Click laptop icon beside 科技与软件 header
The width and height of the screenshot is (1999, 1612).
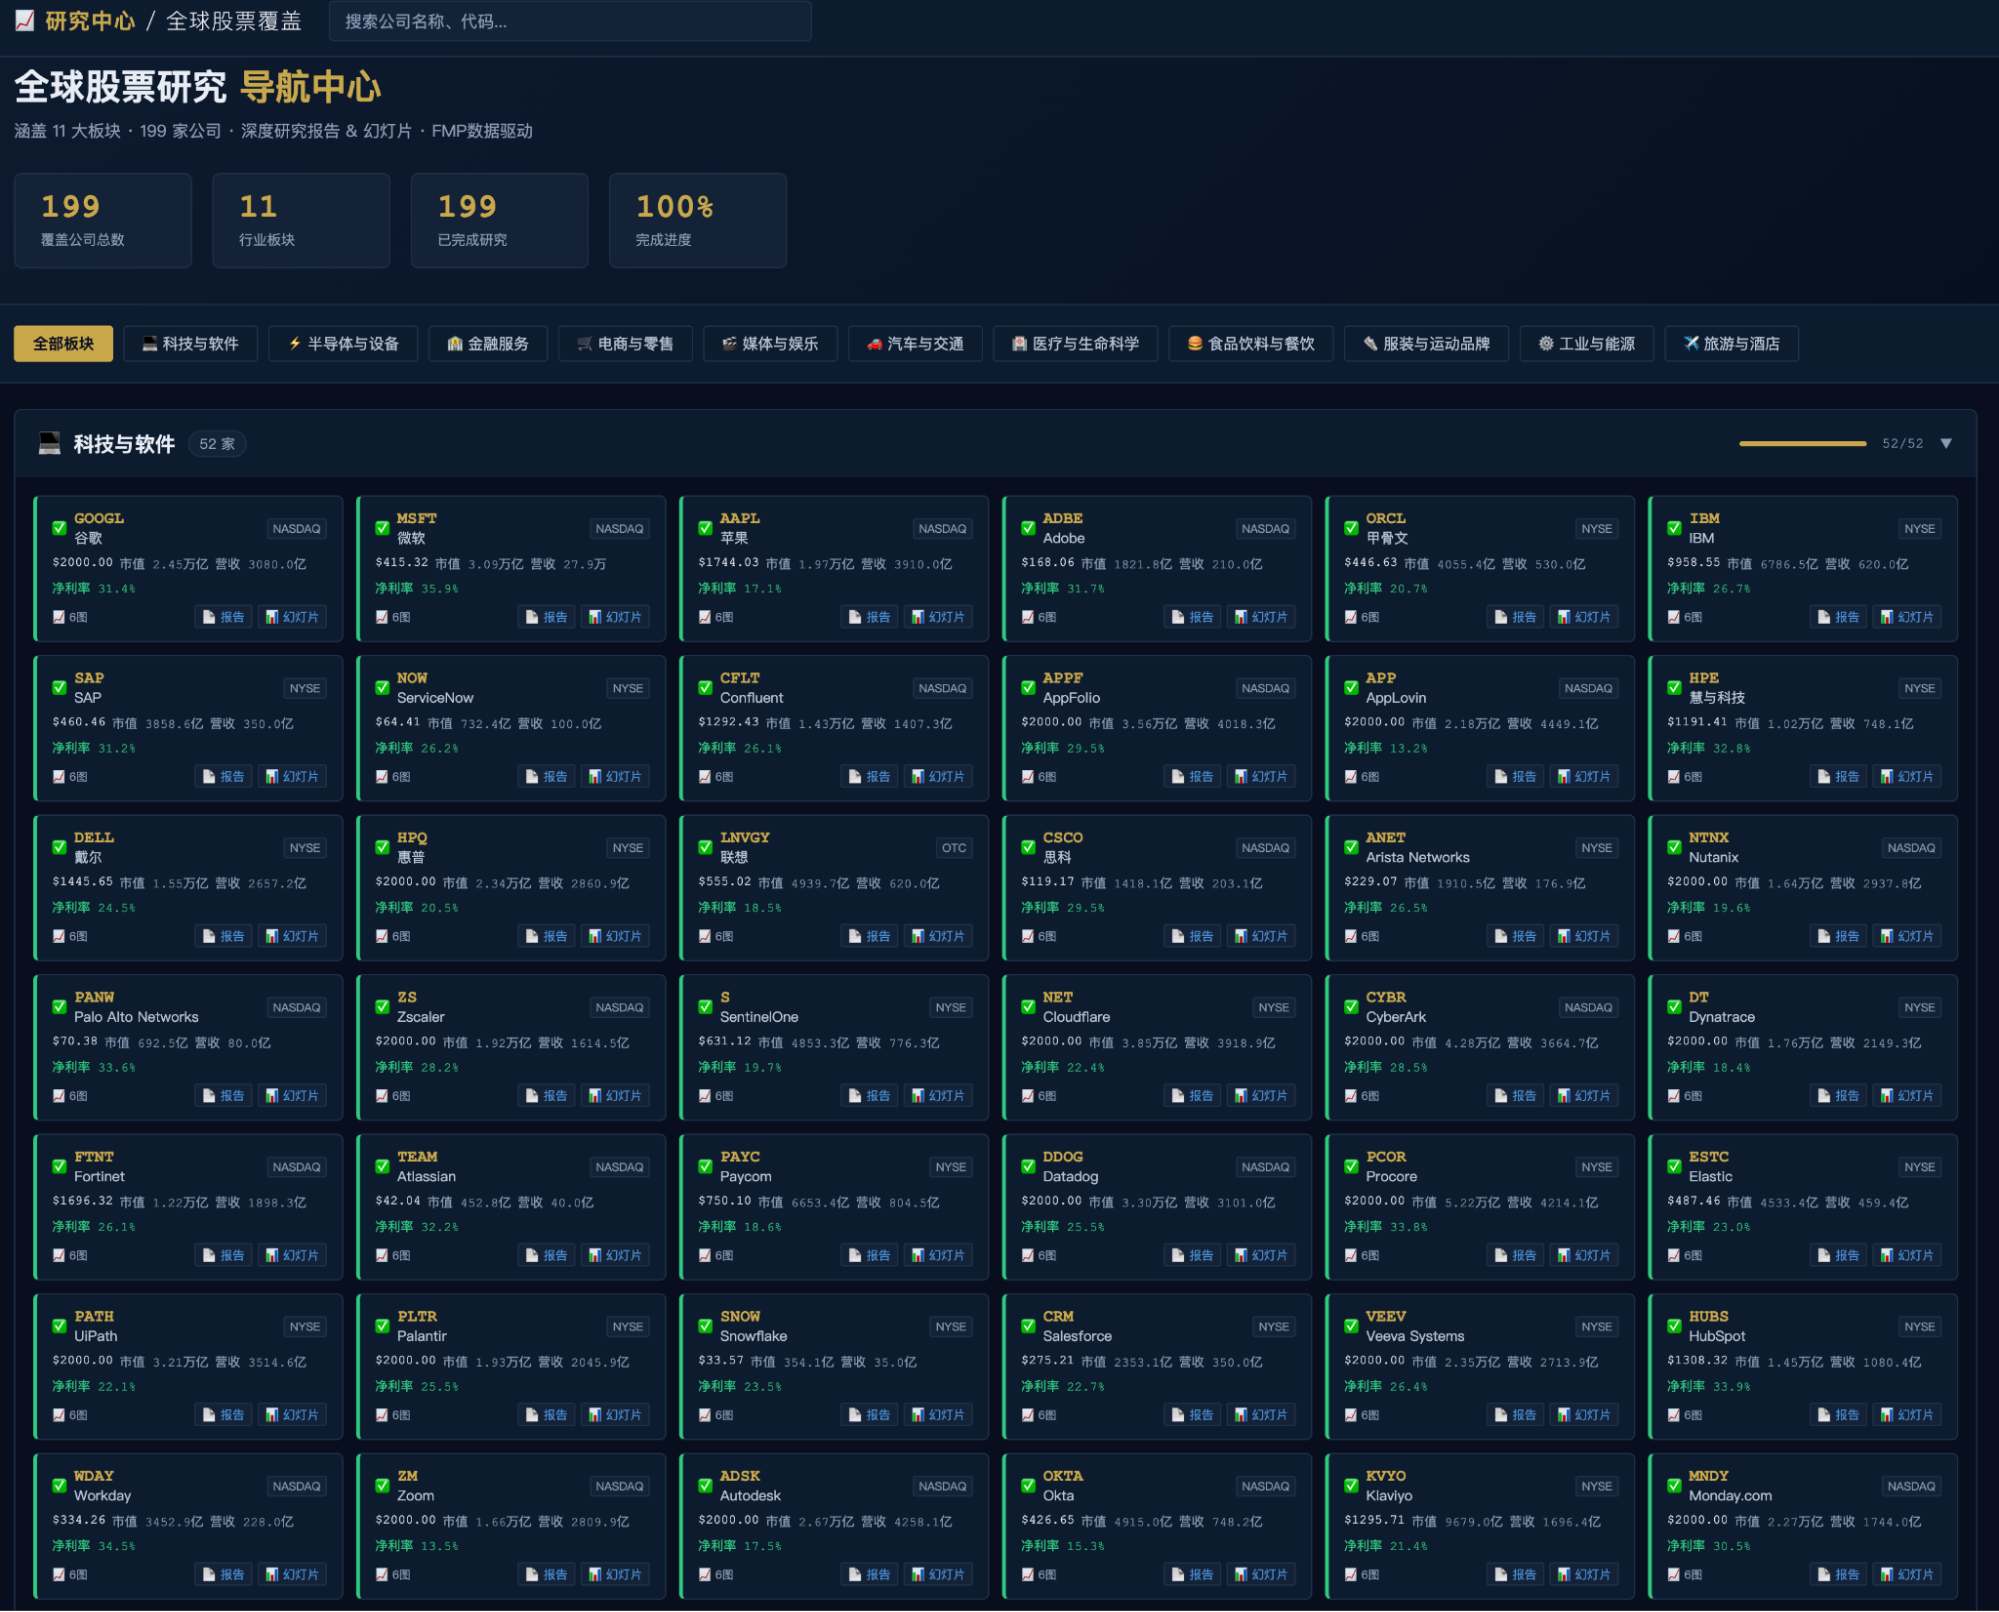click(x=49, y=443)
